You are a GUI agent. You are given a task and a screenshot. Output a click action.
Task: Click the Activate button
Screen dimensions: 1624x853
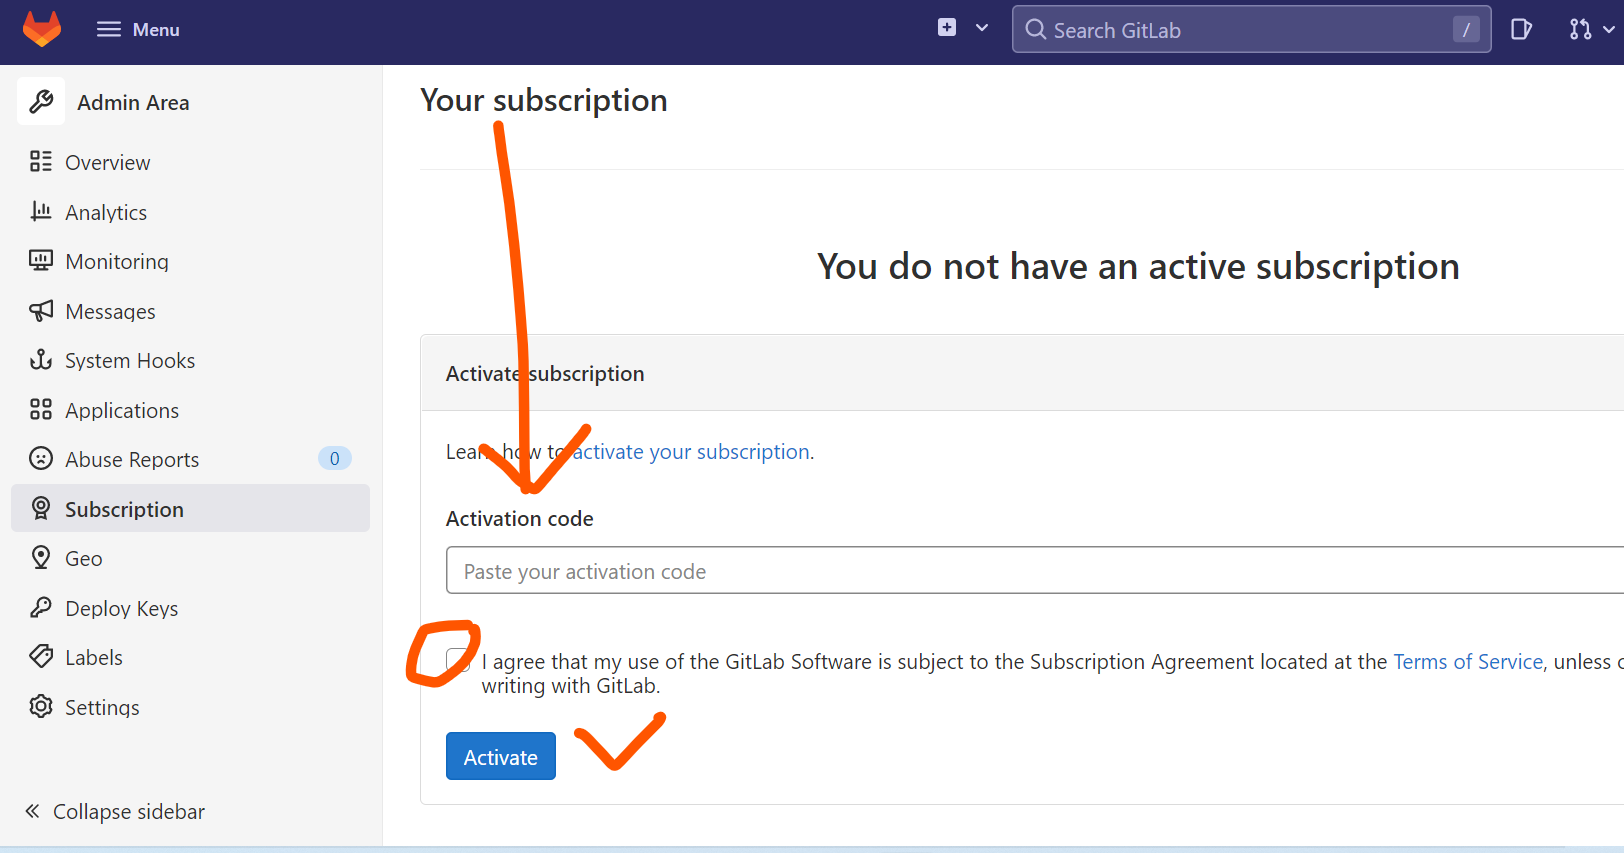click(x=501, y=757)
